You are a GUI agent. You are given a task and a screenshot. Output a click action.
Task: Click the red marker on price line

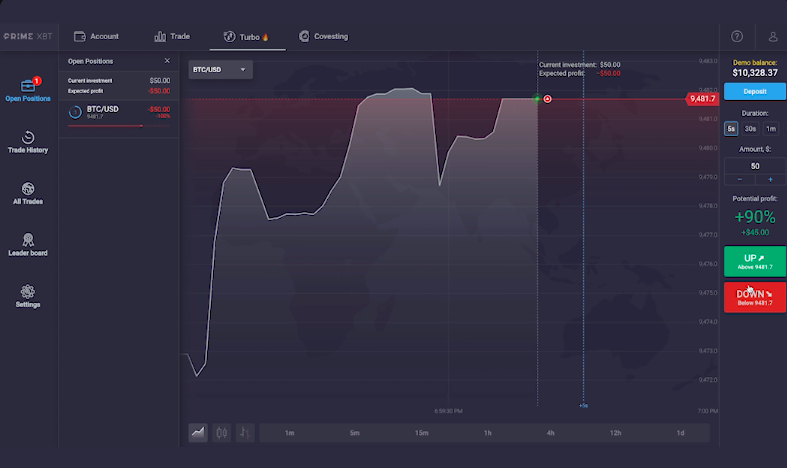click(547, 99)
